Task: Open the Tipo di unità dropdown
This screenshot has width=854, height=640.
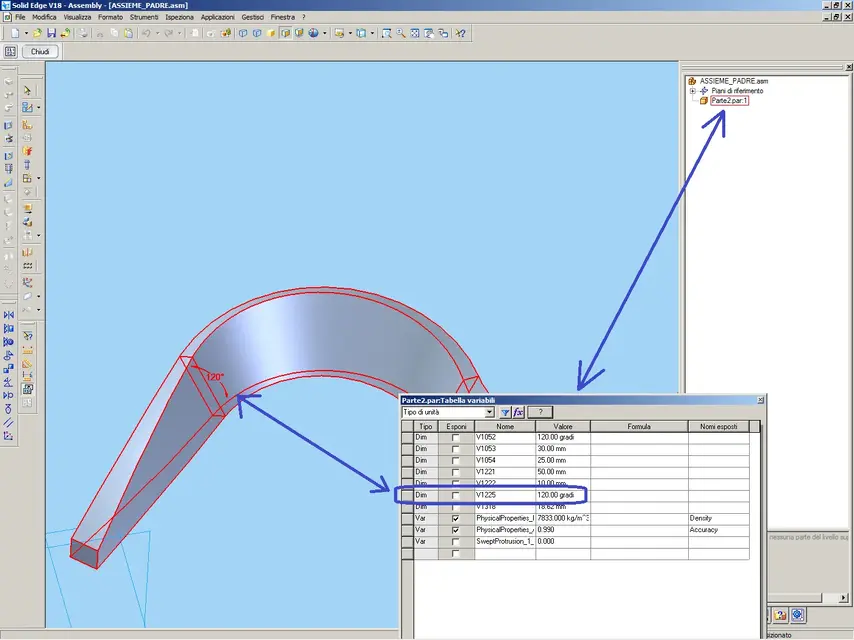Action: coord(489,412)
